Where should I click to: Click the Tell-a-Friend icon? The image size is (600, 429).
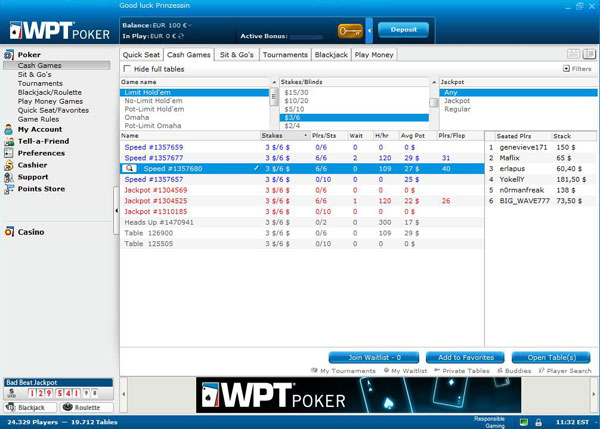9,141
